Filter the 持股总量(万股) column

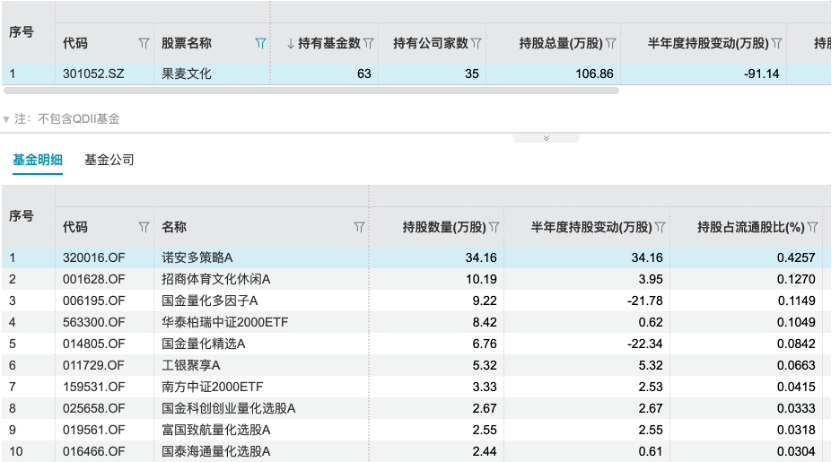coord(611,43)
